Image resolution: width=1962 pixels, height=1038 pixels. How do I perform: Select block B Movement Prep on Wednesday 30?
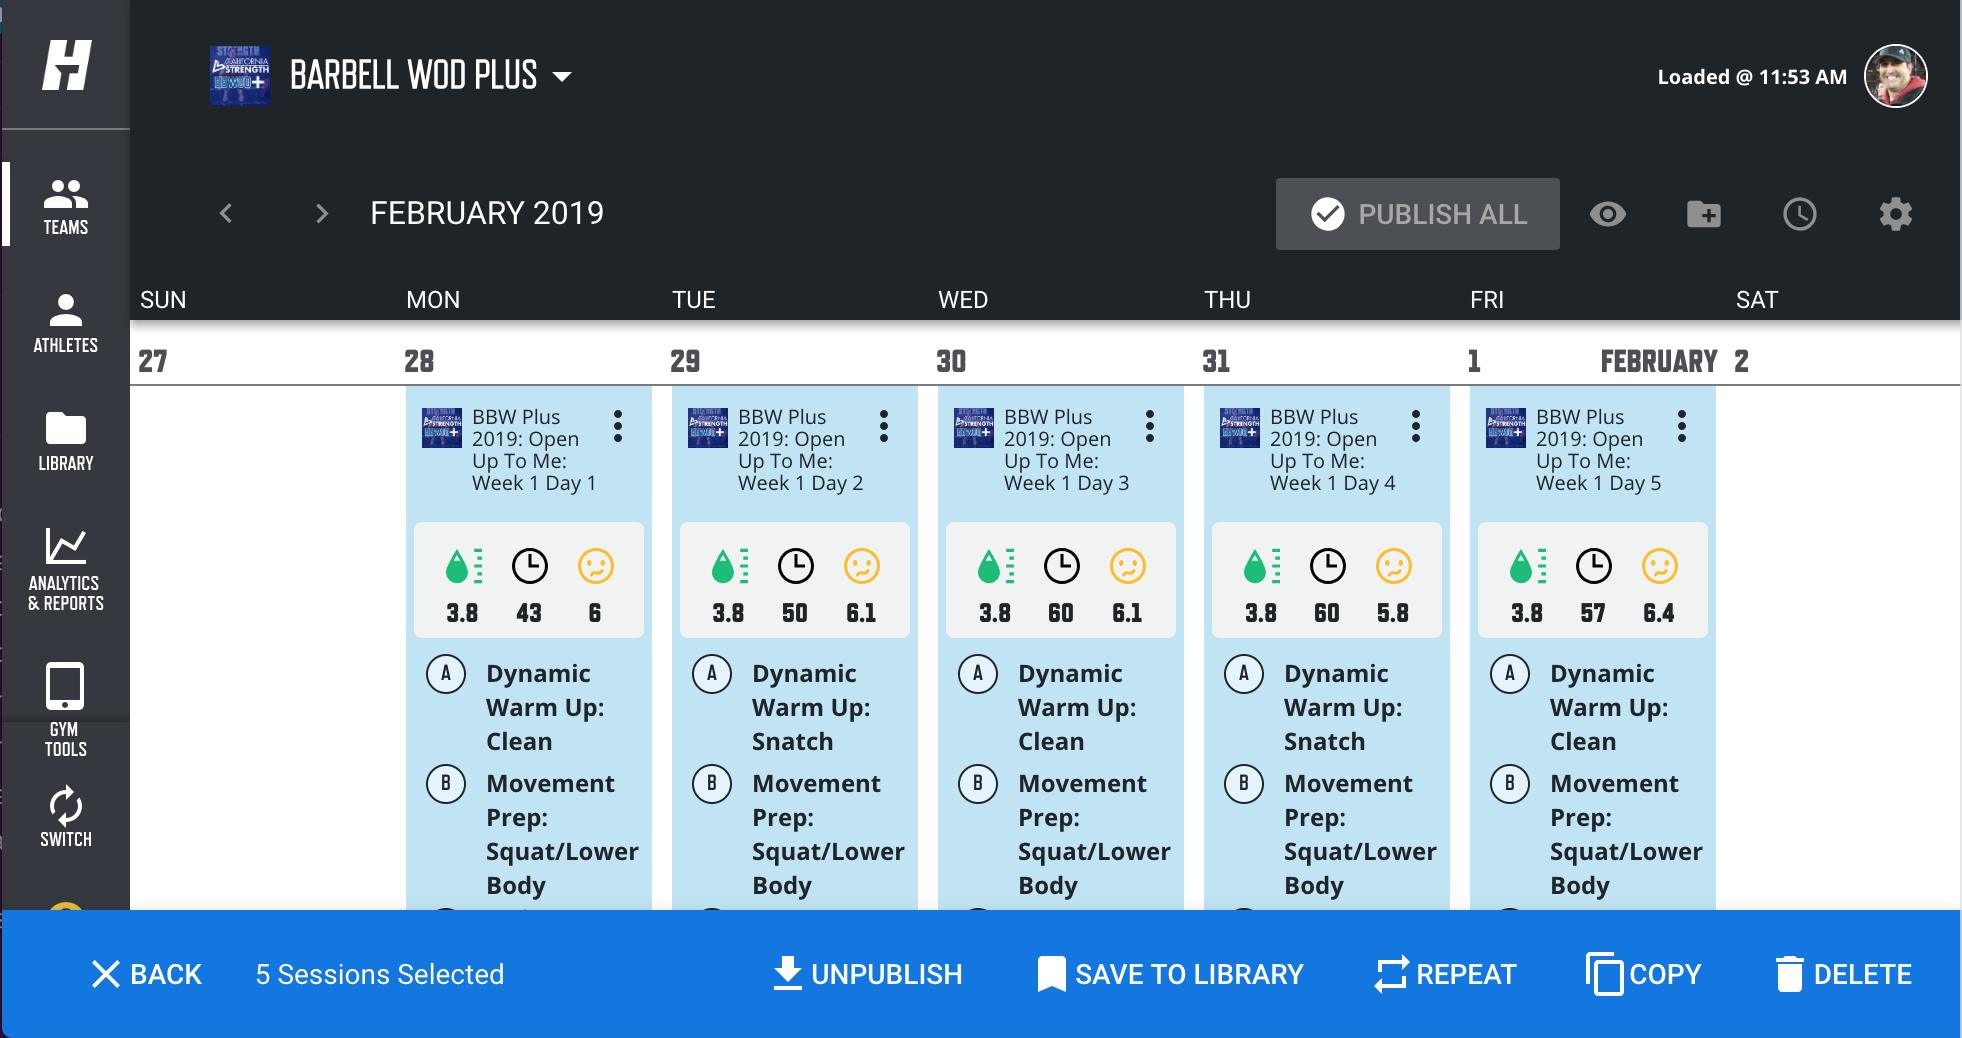pos(1062,834)
